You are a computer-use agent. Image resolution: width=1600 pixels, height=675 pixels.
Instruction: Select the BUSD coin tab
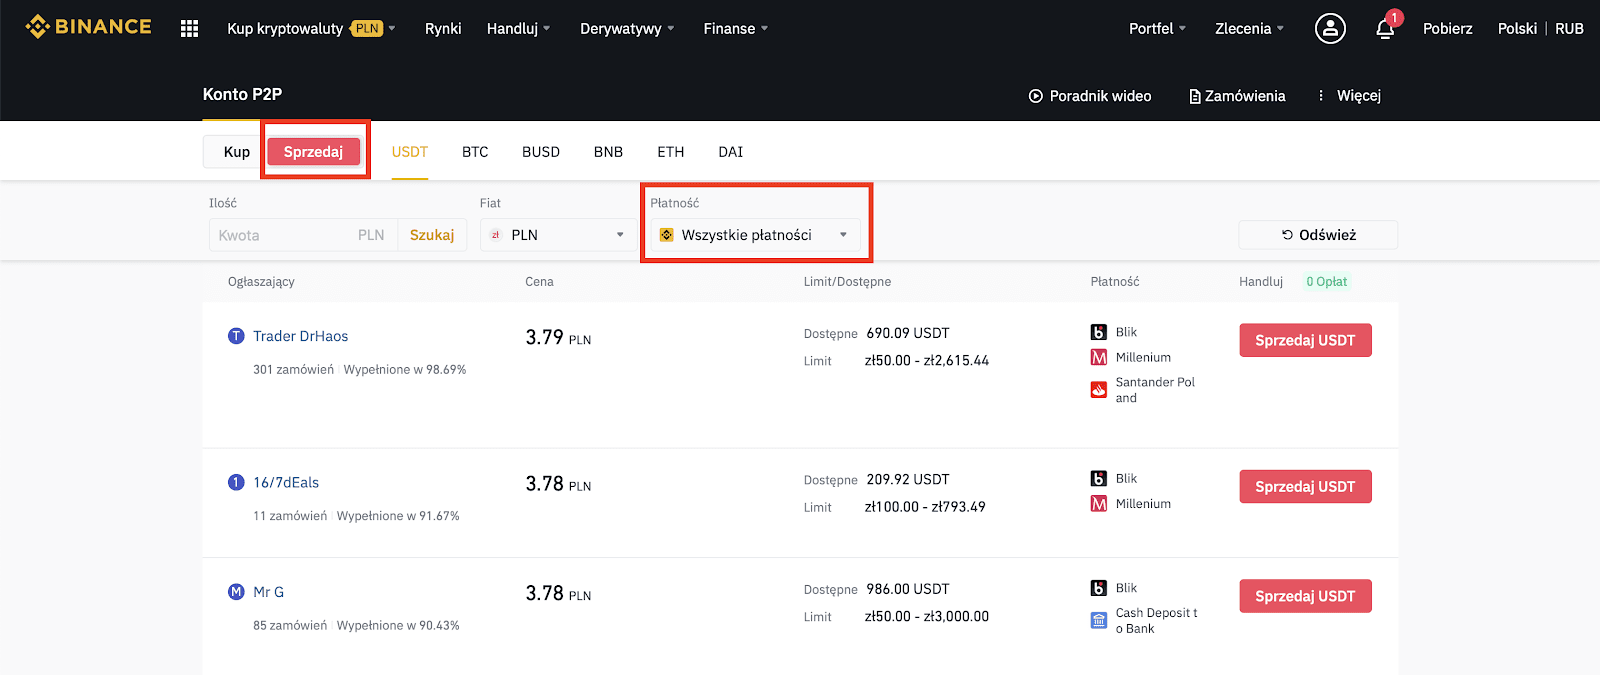click(541, 152)
